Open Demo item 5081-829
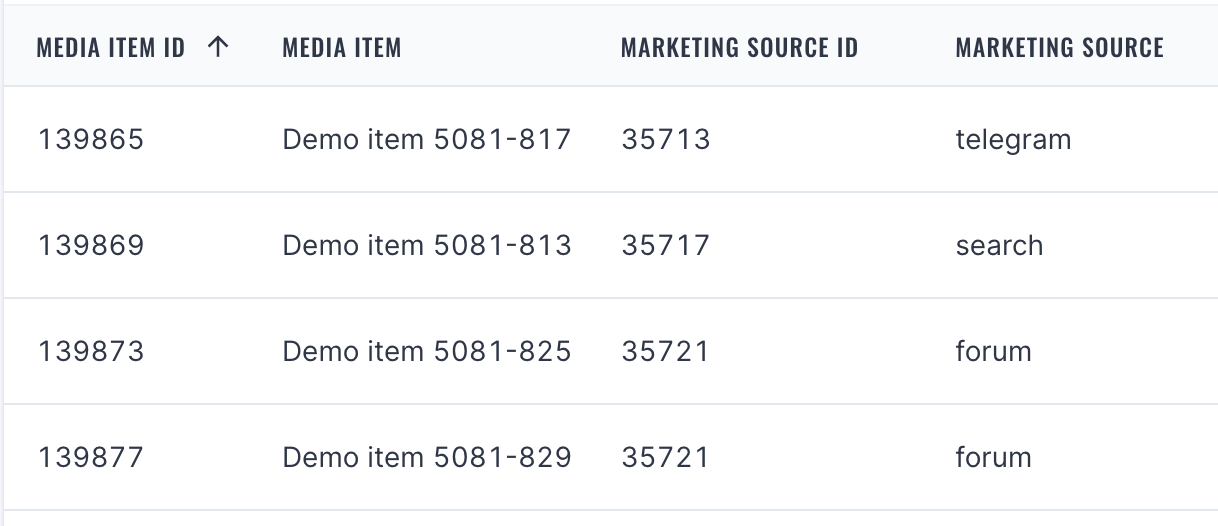Image resolution: width=1218 pixels, height=526 pixels. 427,457
